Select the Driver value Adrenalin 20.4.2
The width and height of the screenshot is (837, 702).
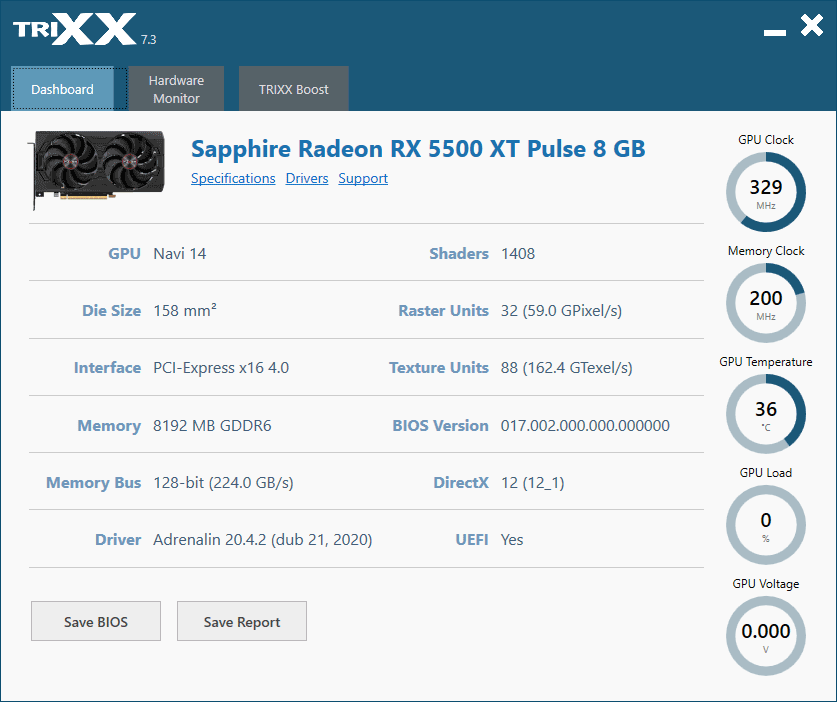pyautogui.click(x=263, y=540)
